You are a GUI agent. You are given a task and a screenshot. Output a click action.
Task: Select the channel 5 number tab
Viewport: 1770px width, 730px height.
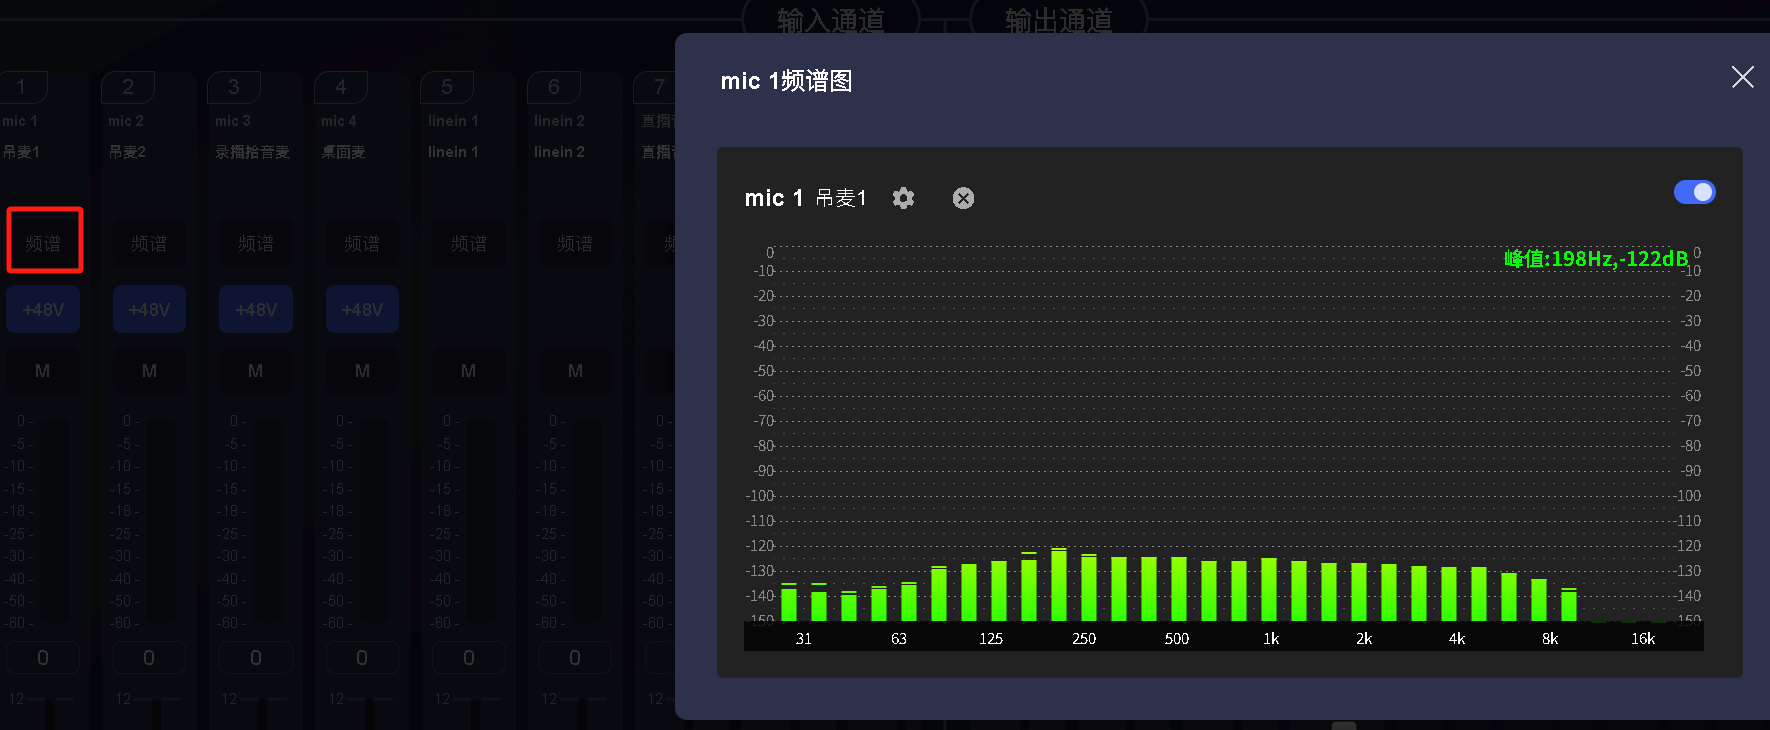(447, 87)
